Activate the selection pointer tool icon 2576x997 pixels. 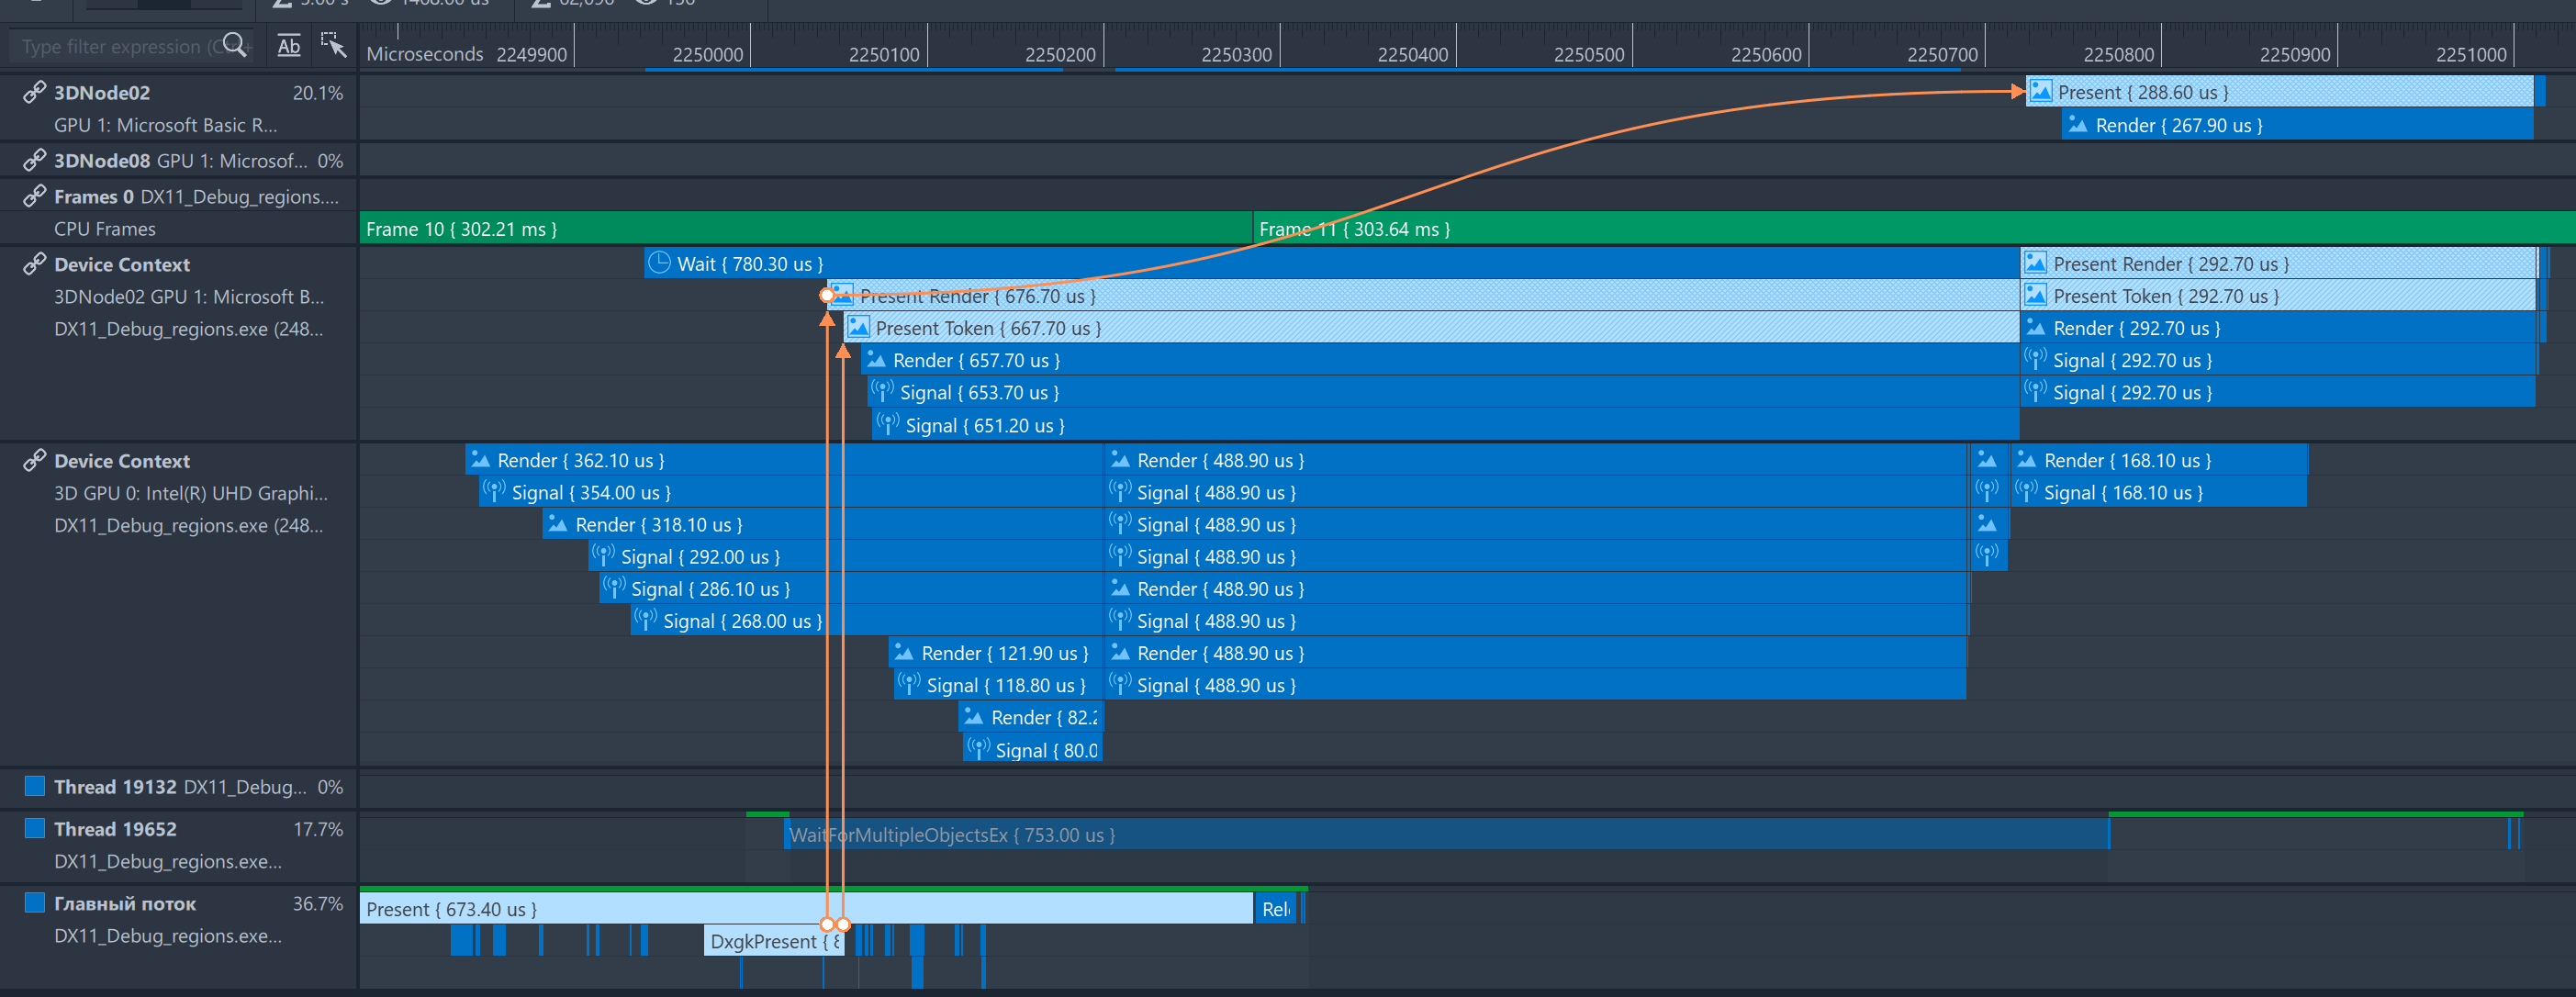(333, 45)
